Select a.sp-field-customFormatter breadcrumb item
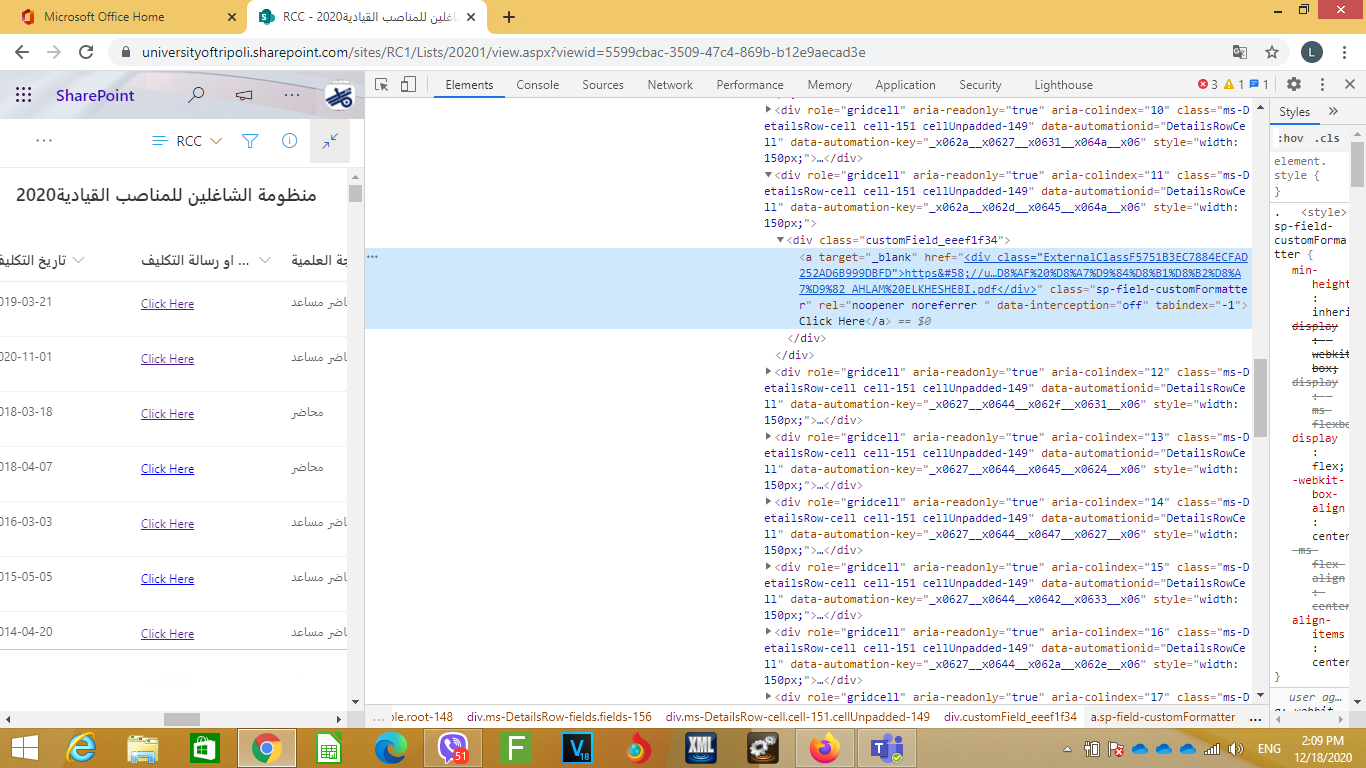Image resolution: width=1366 pixels, height=768 pixels. tap(1163, 716)
